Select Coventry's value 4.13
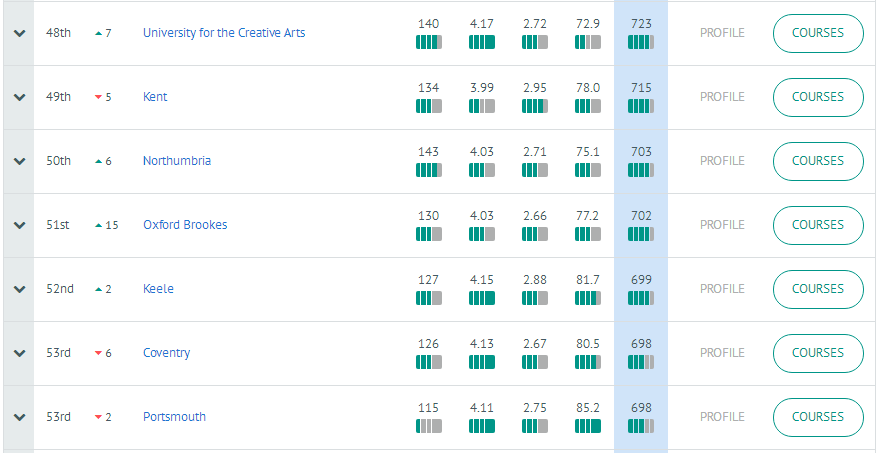Image resolution: width=880 pixels, height=453 pixels. pos(482,344)
